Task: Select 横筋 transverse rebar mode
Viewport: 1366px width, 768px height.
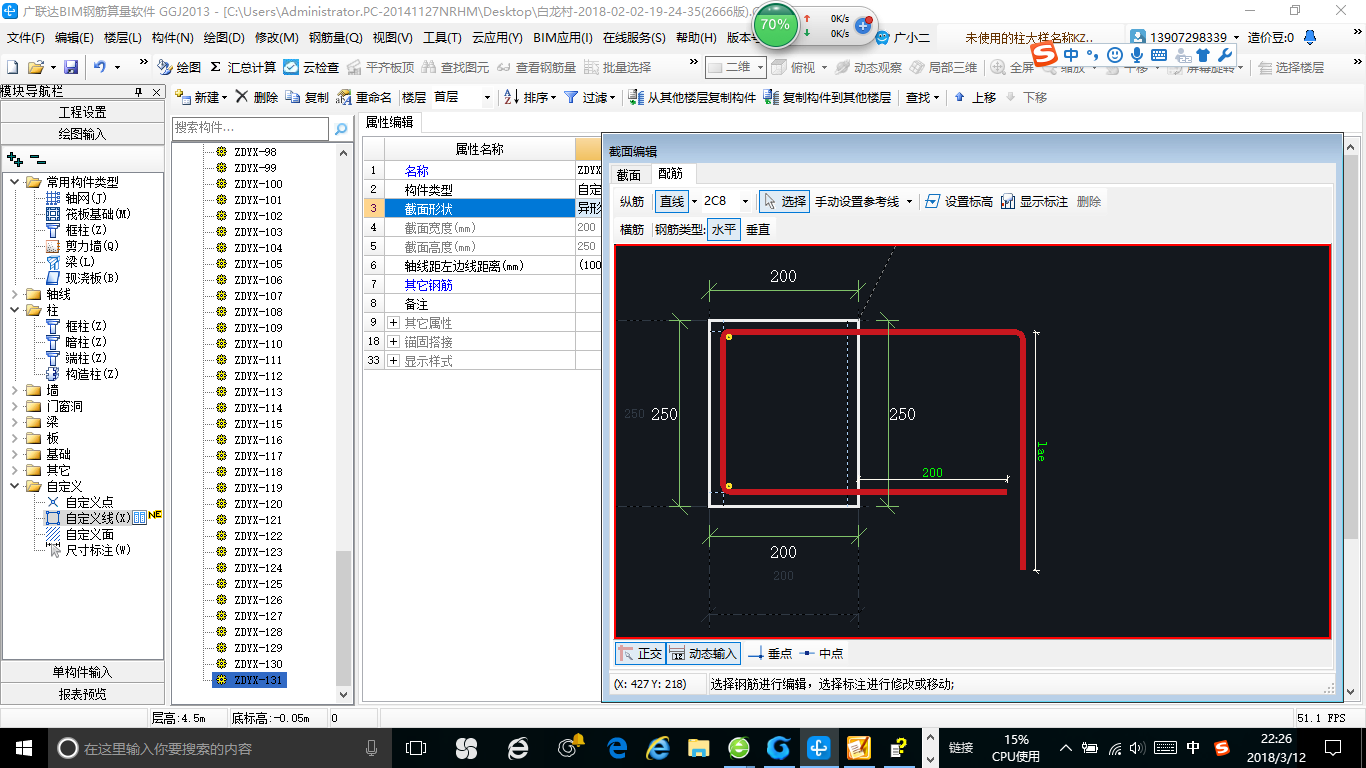Action: click(x=632, y=229)
